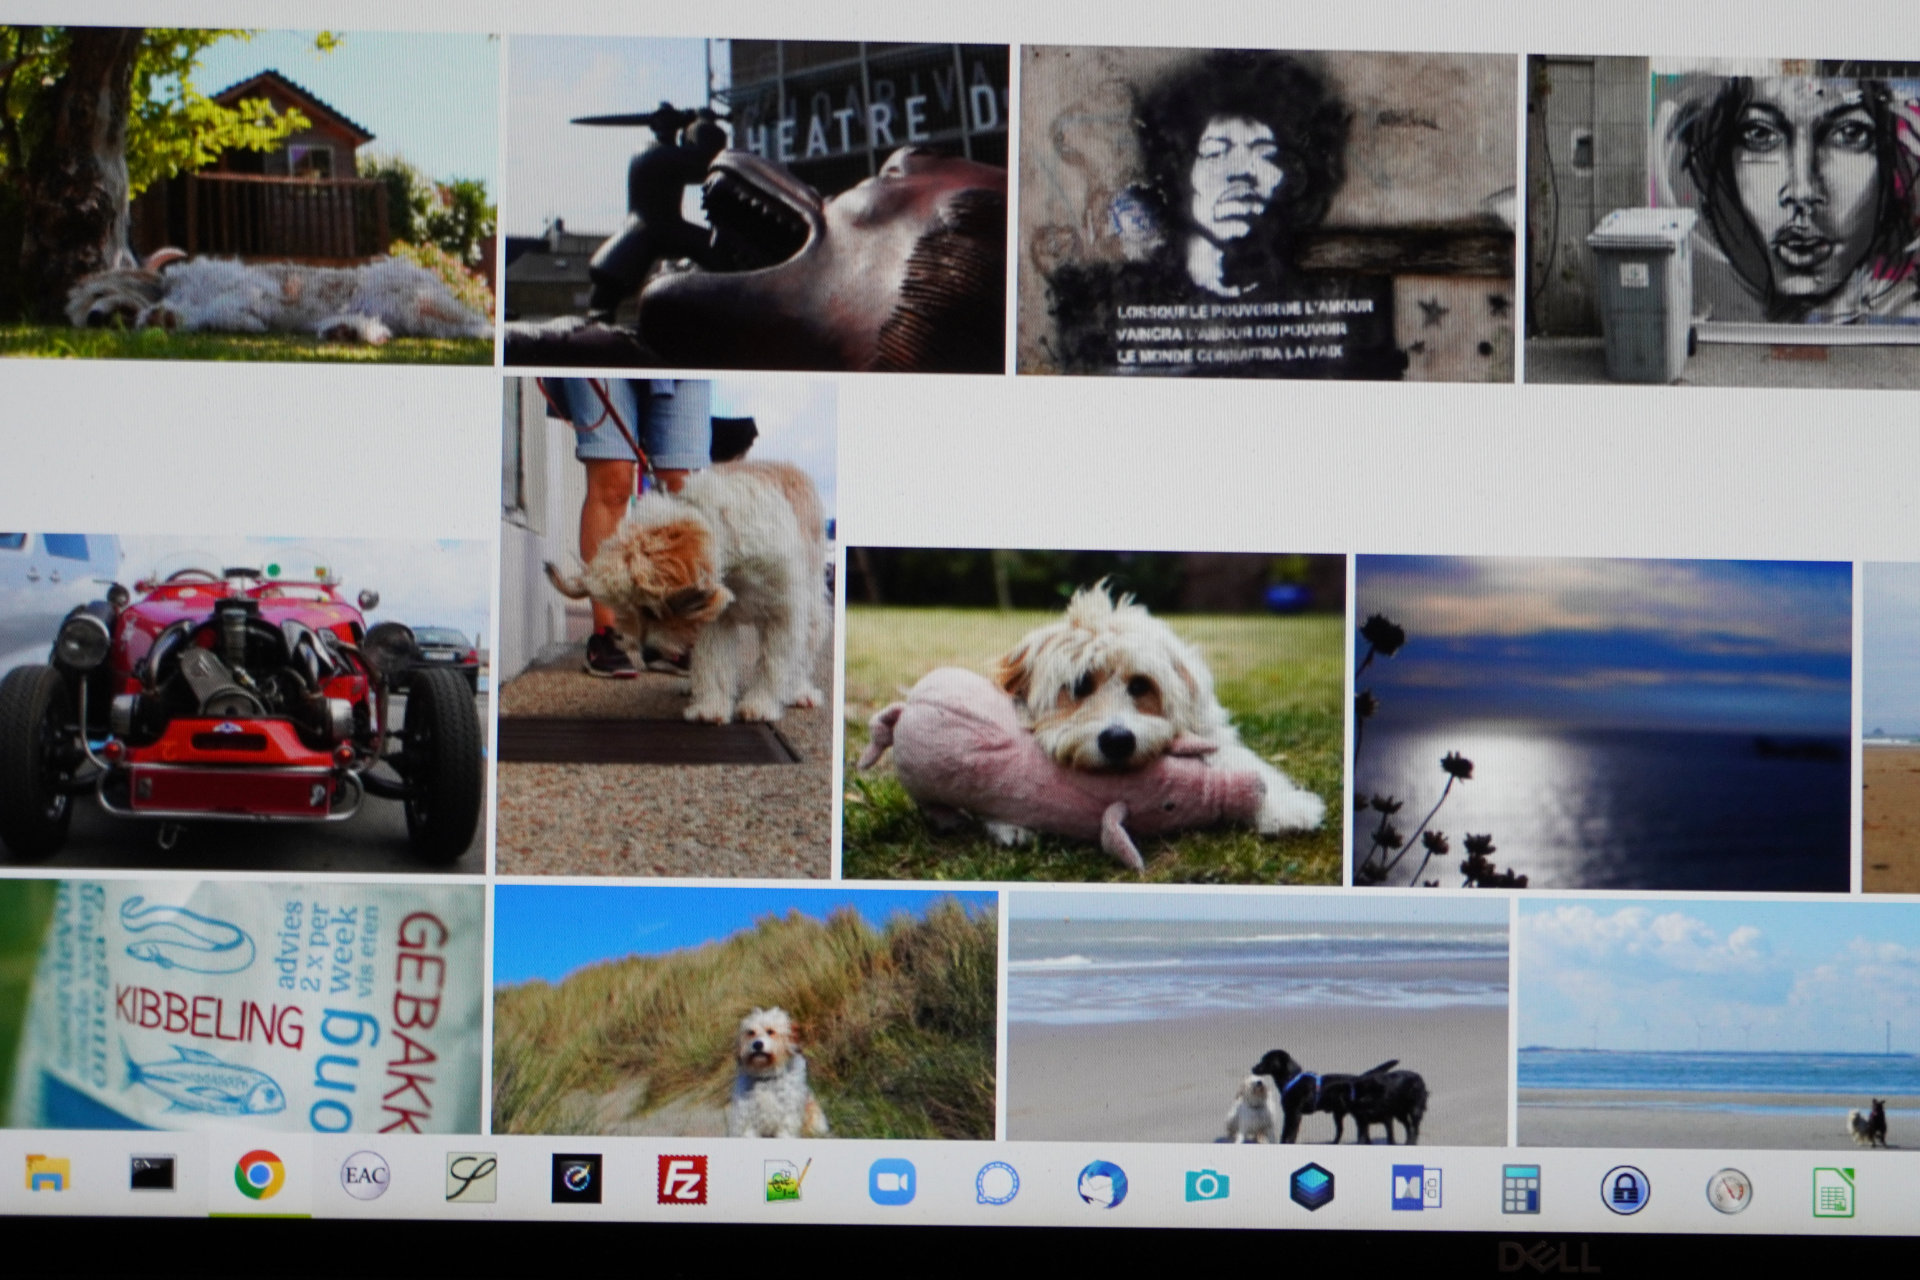
Task: Open the moonlit sea with flowers photo
Action: coord(1602,724)
